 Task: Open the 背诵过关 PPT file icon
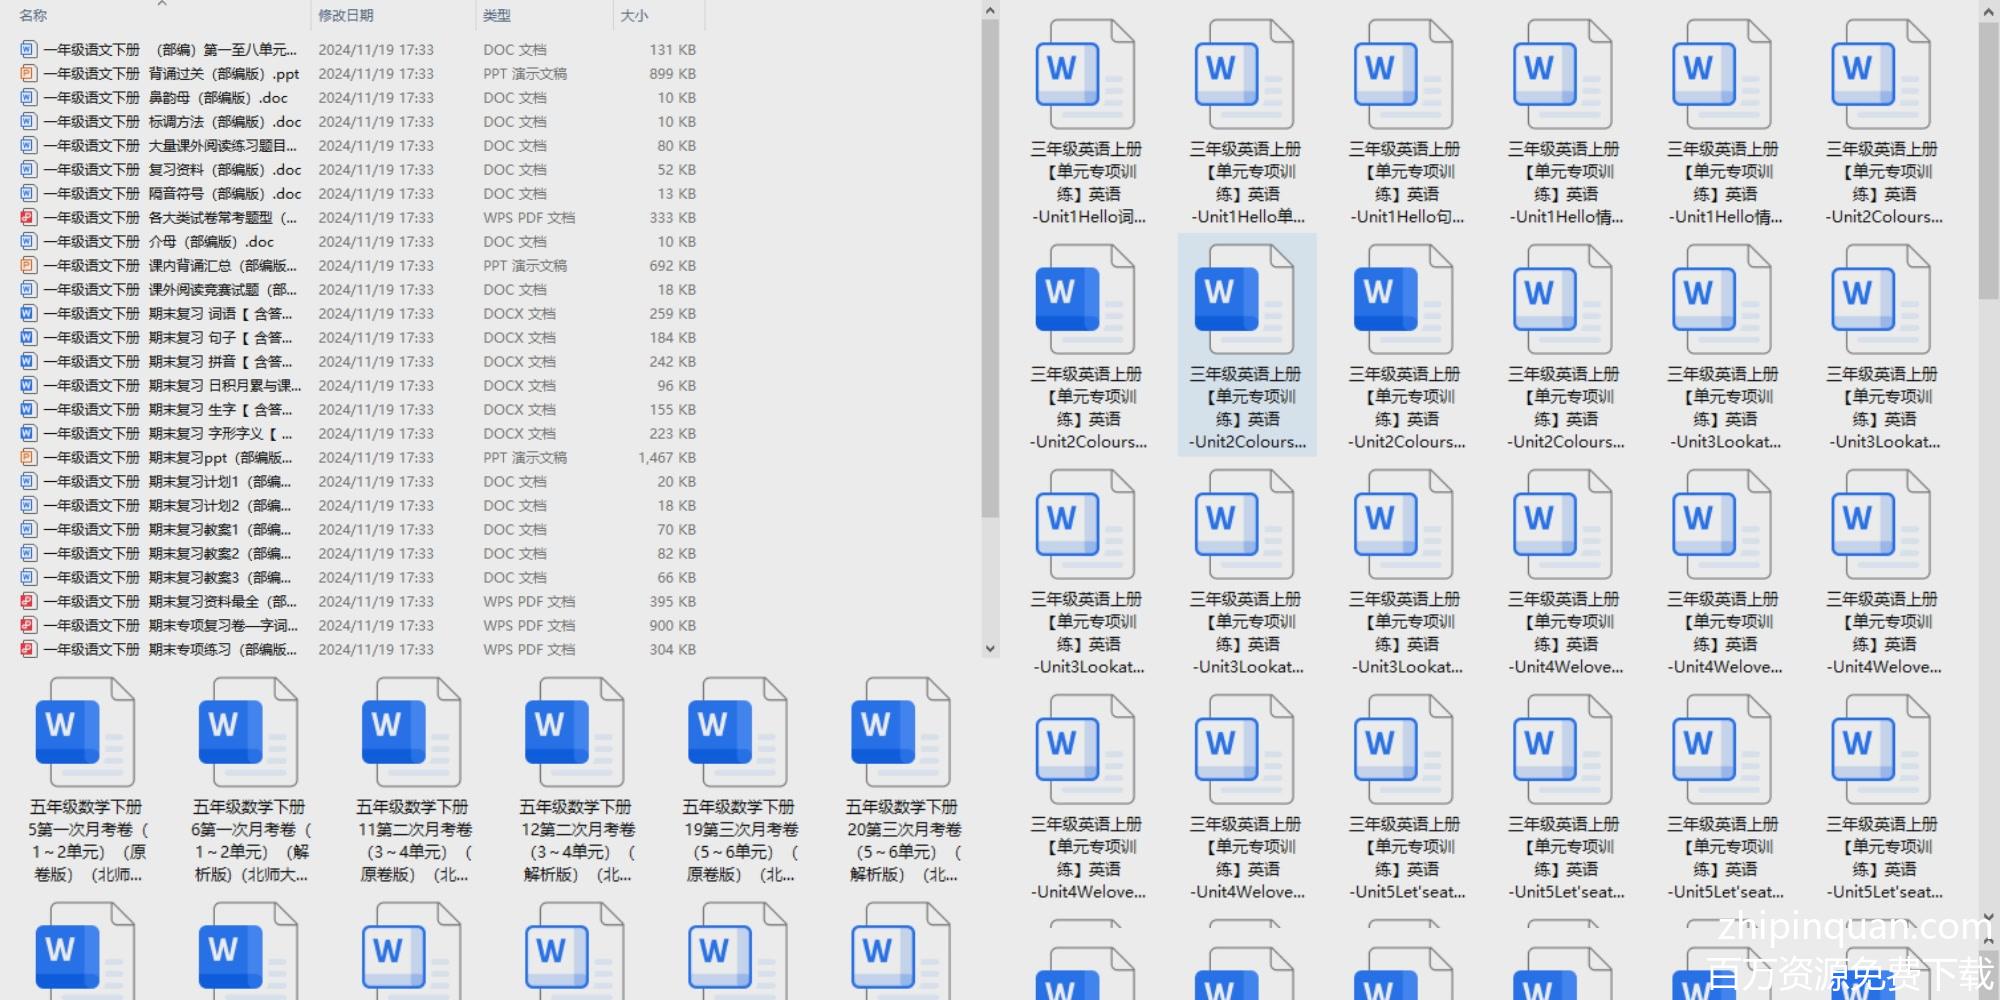tap(28, 74)
